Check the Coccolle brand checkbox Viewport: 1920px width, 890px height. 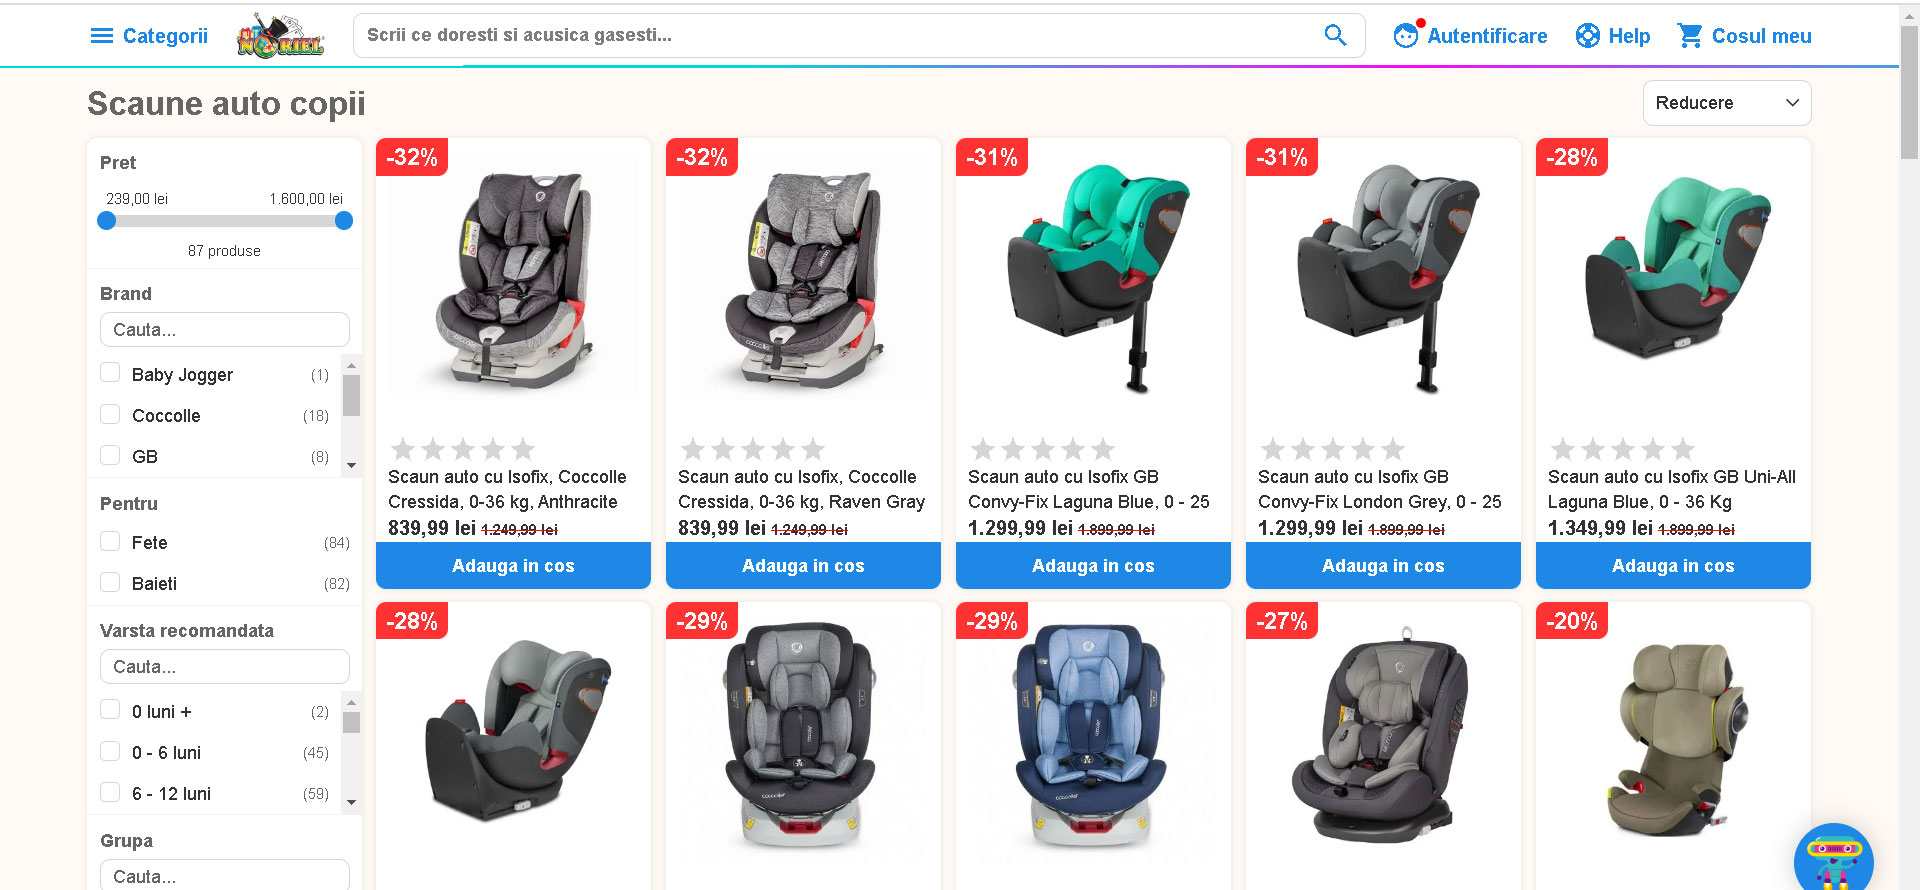coord(110,414)
